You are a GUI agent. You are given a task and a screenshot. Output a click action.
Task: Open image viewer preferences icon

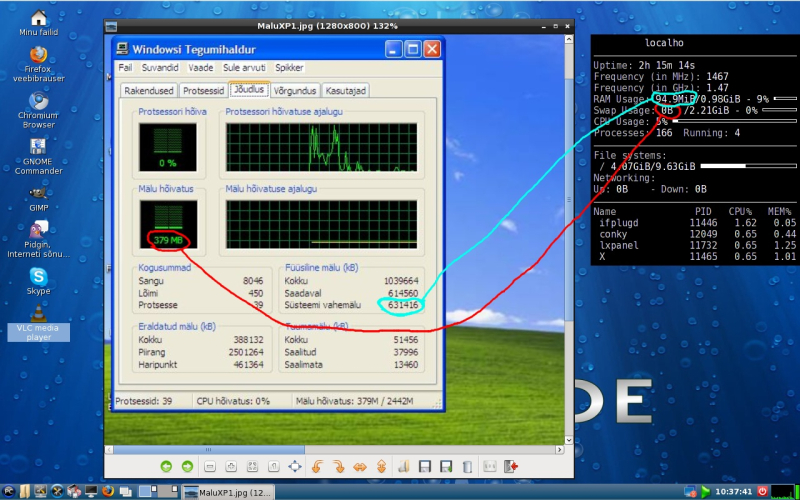pos(490,466)
